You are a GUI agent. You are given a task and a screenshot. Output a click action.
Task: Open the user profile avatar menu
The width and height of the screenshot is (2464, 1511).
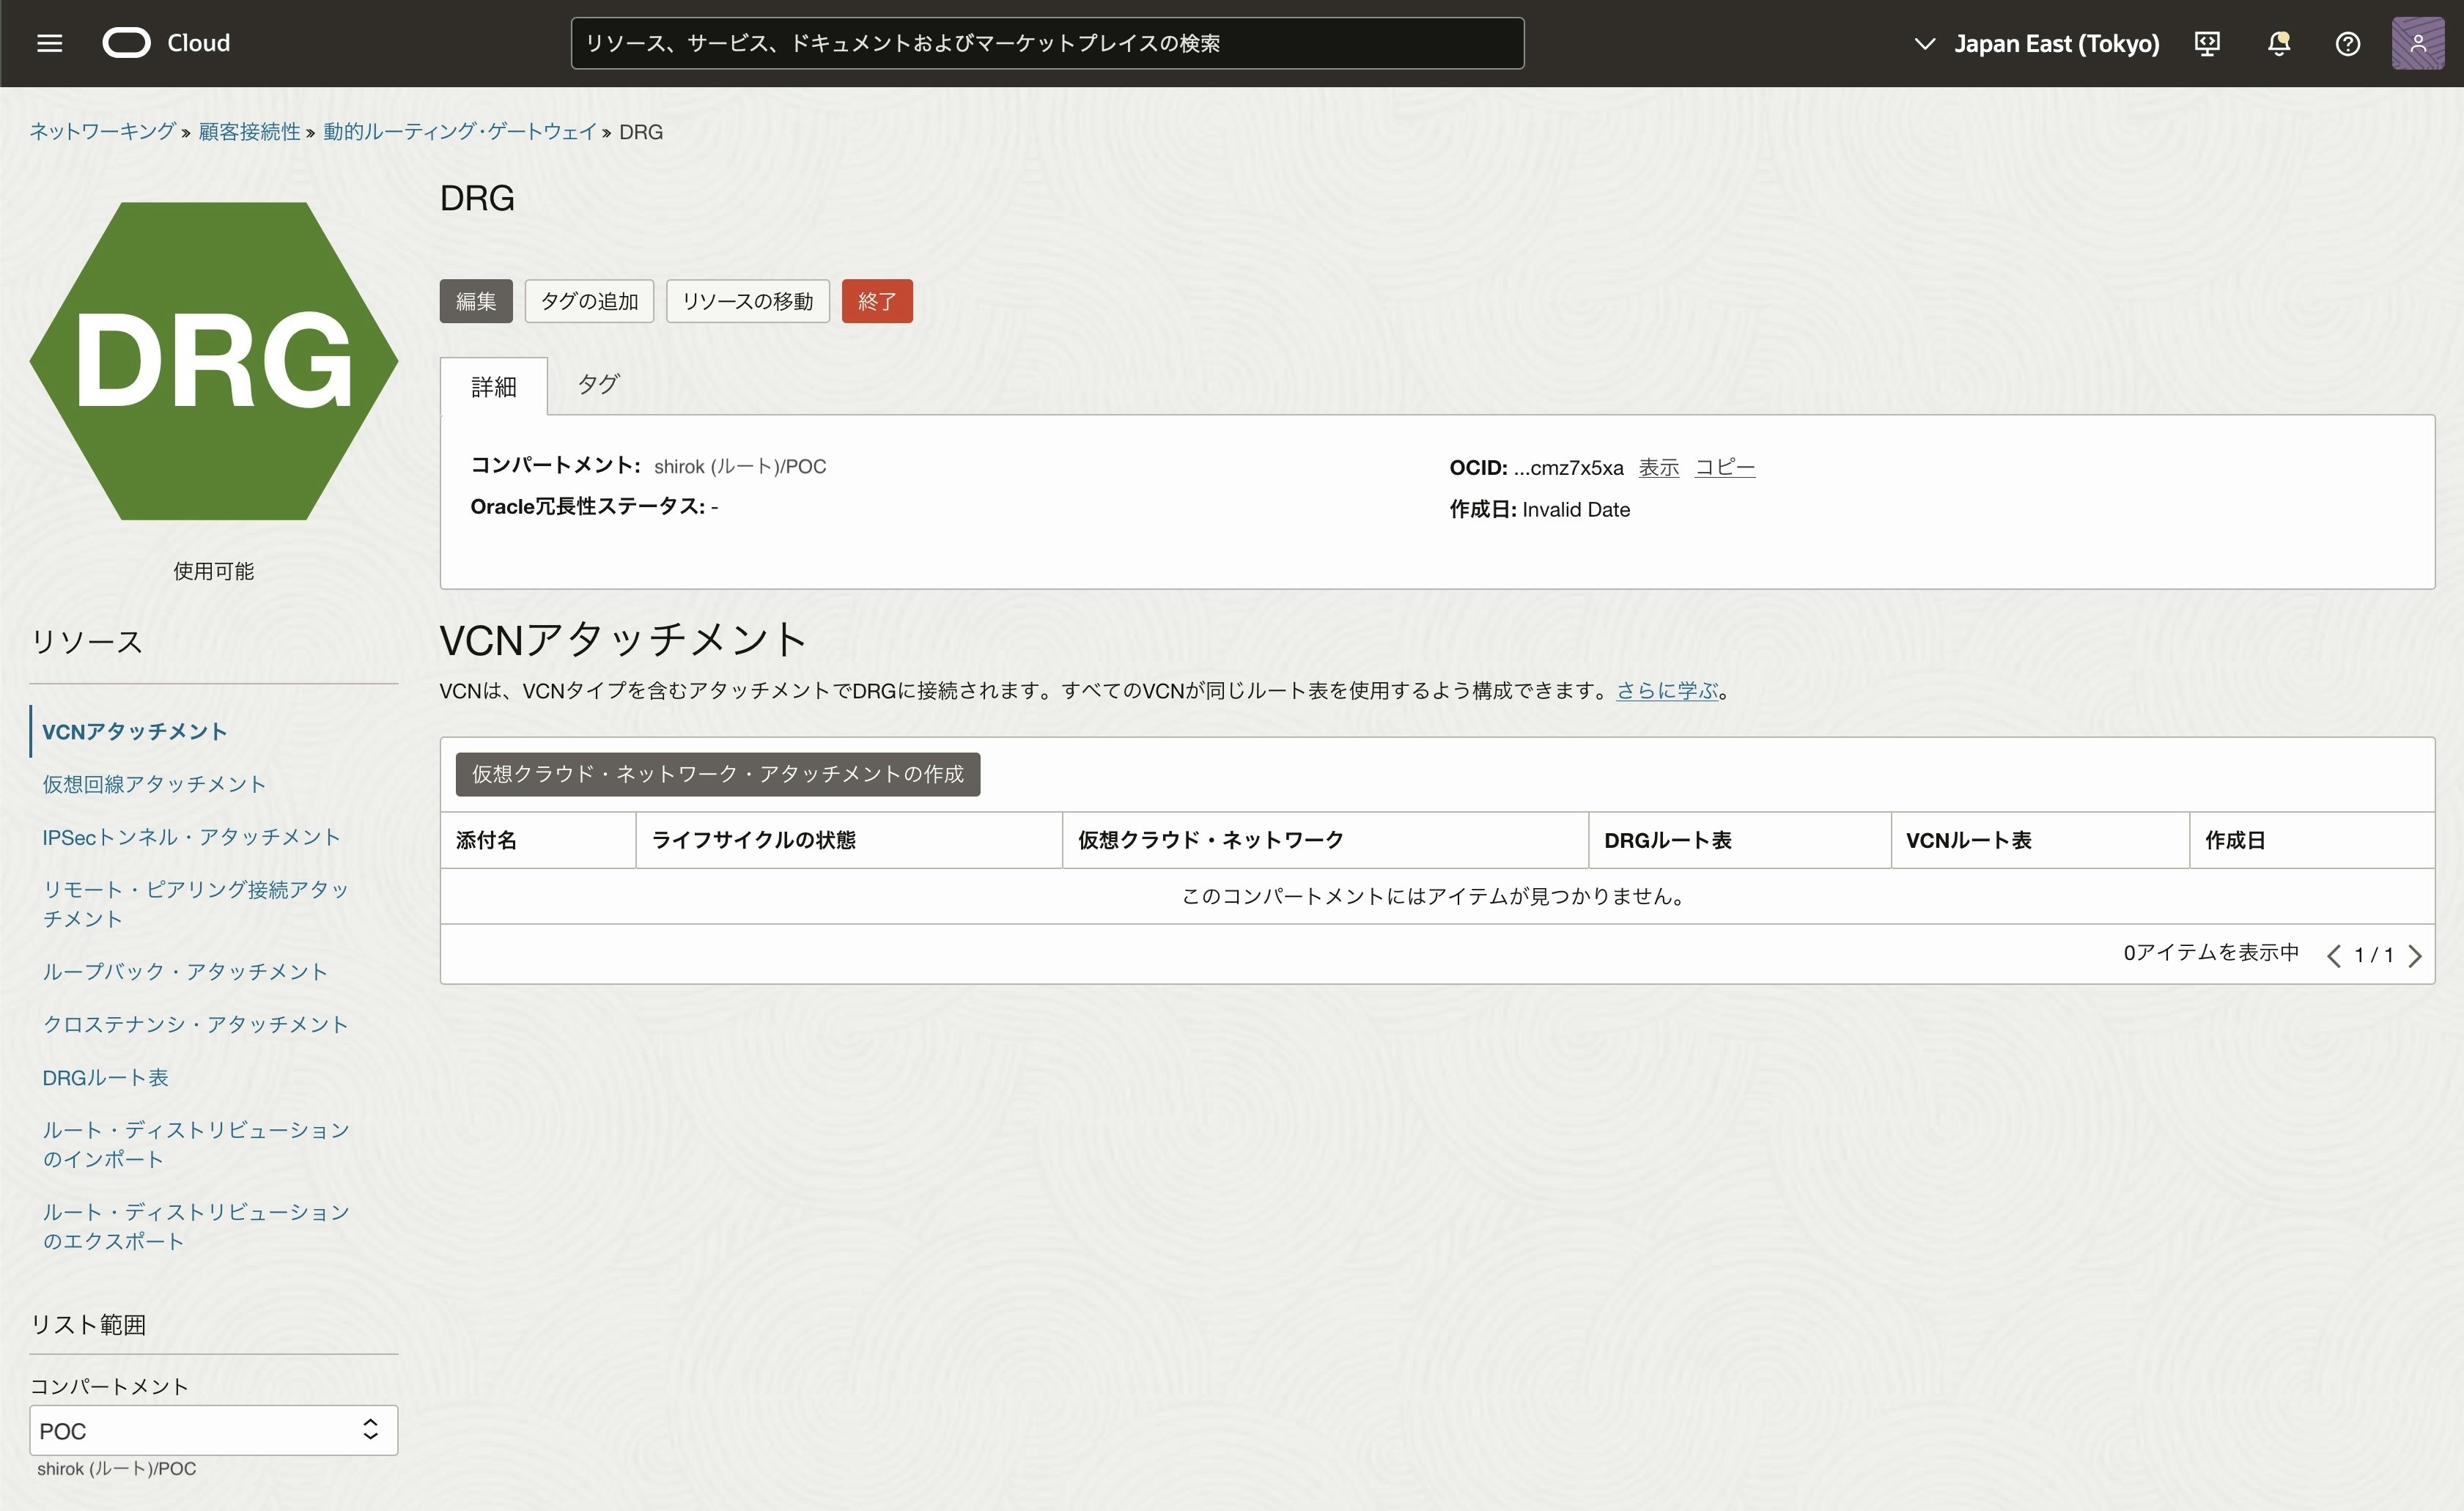click(2417, 43)
